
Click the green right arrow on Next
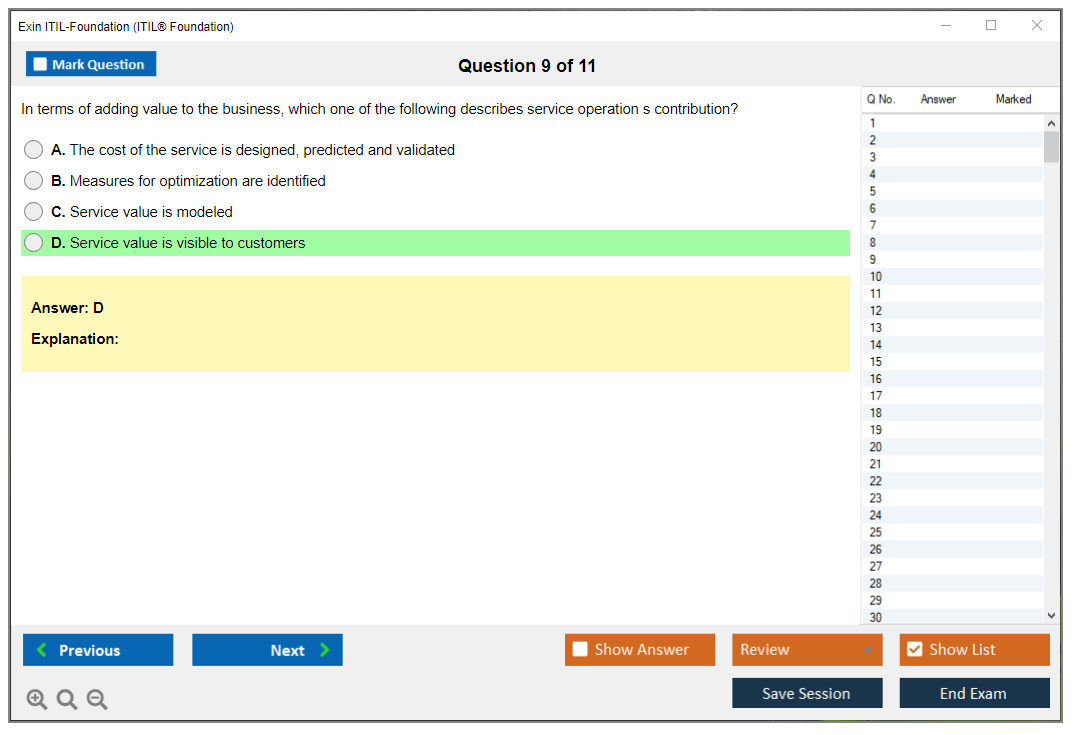click(x=324, y=650)
